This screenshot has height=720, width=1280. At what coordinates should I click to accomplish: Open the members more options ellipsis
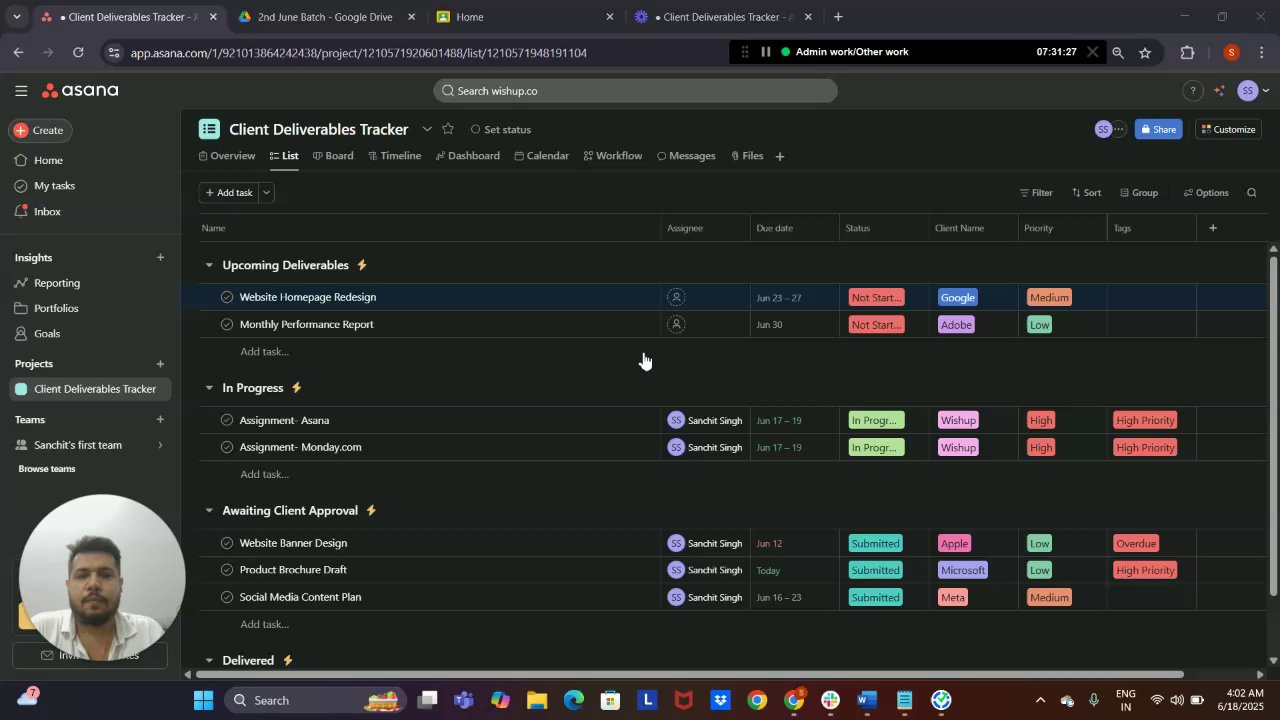tap(1119, 129)
